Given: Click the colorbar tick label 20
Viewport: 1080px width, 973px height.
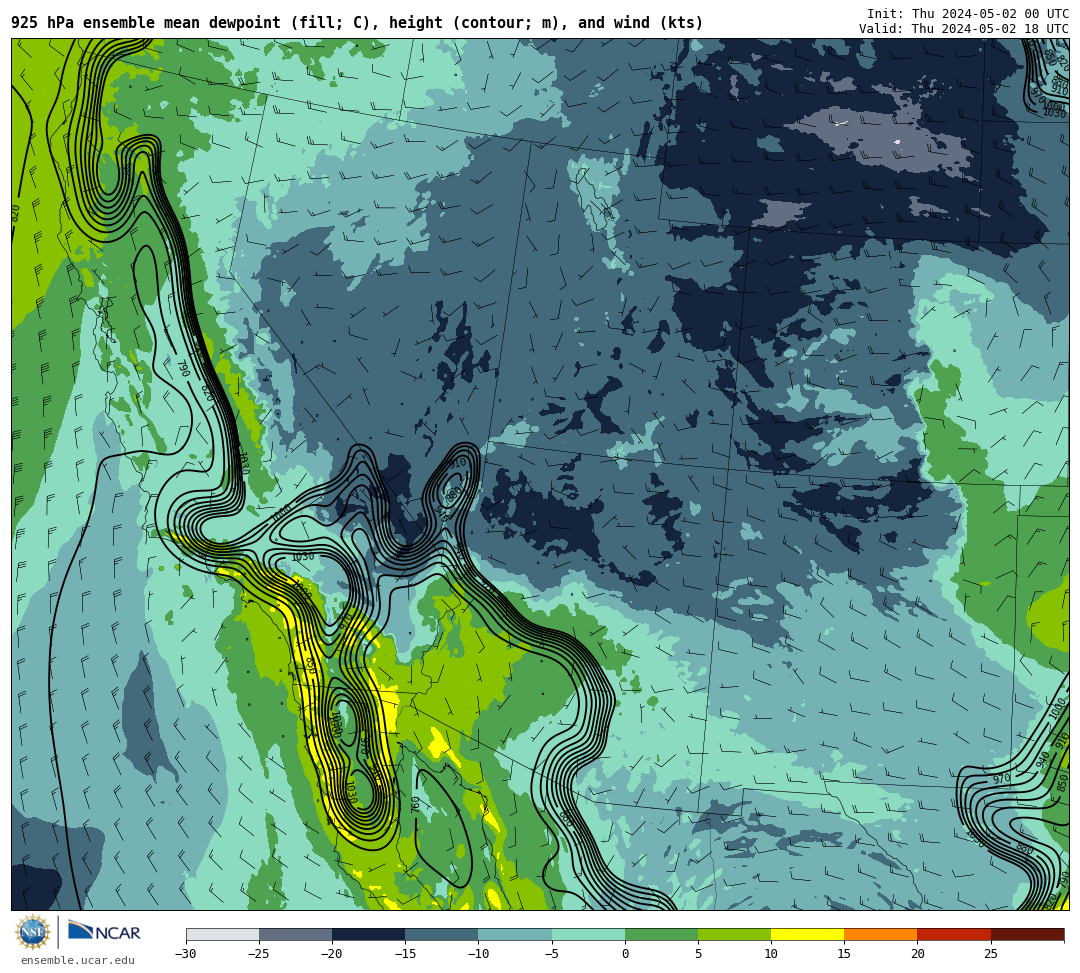Looking at the screenshot, I should coord(917,954).
